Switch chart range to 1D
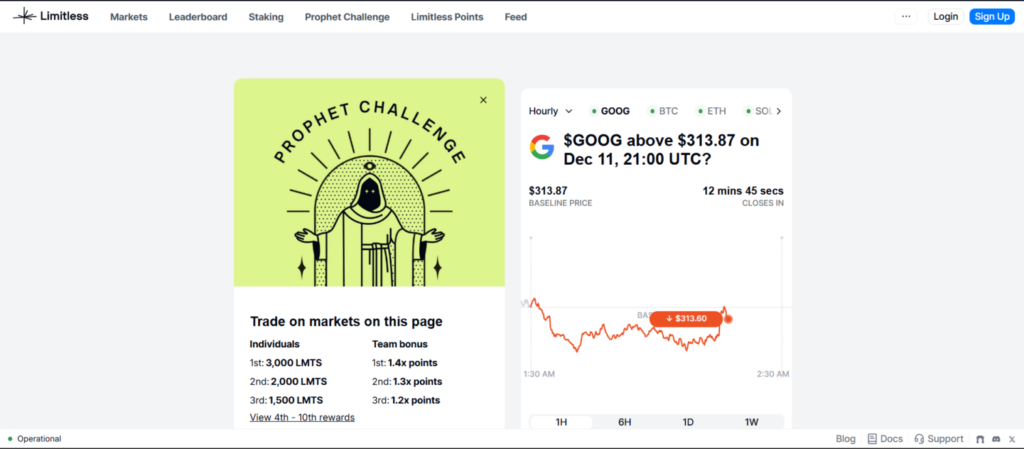The width and height of the screenshot is (1024, 449). (x=688, y=422)
